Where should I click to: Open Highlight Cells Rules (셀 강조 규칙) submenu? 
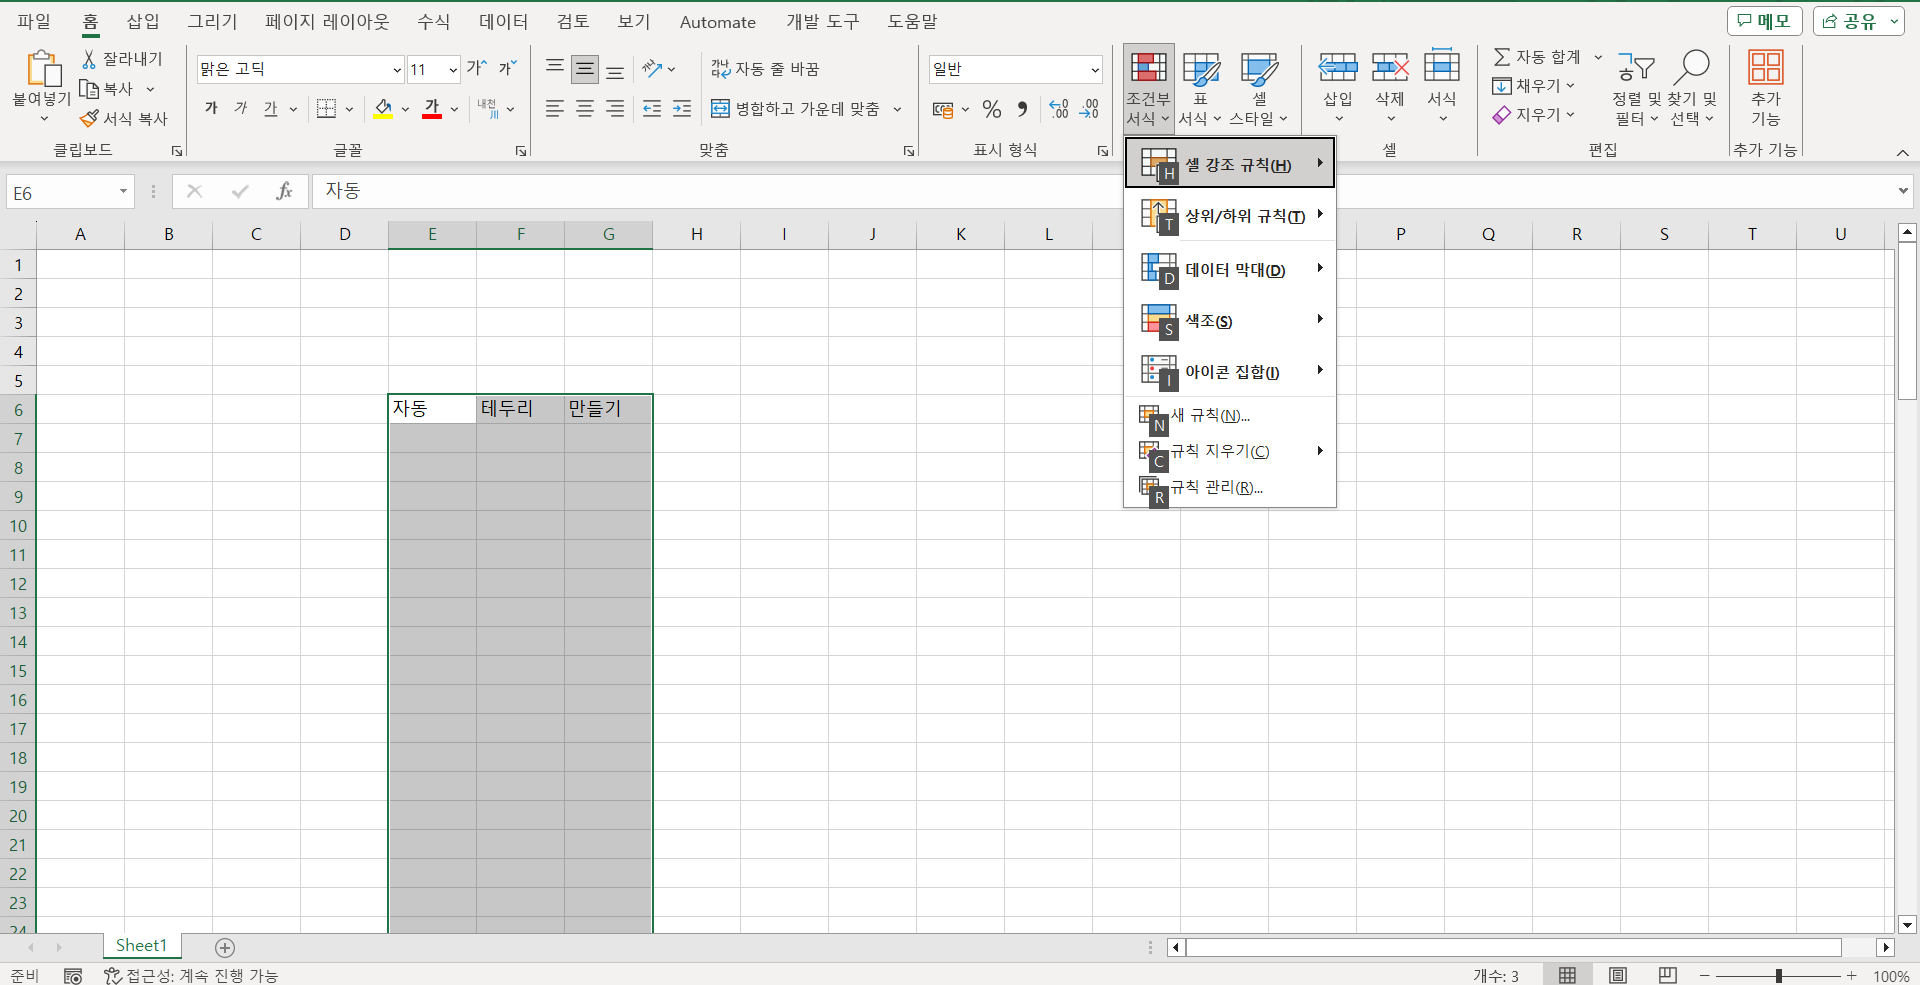coord(1230,164)
